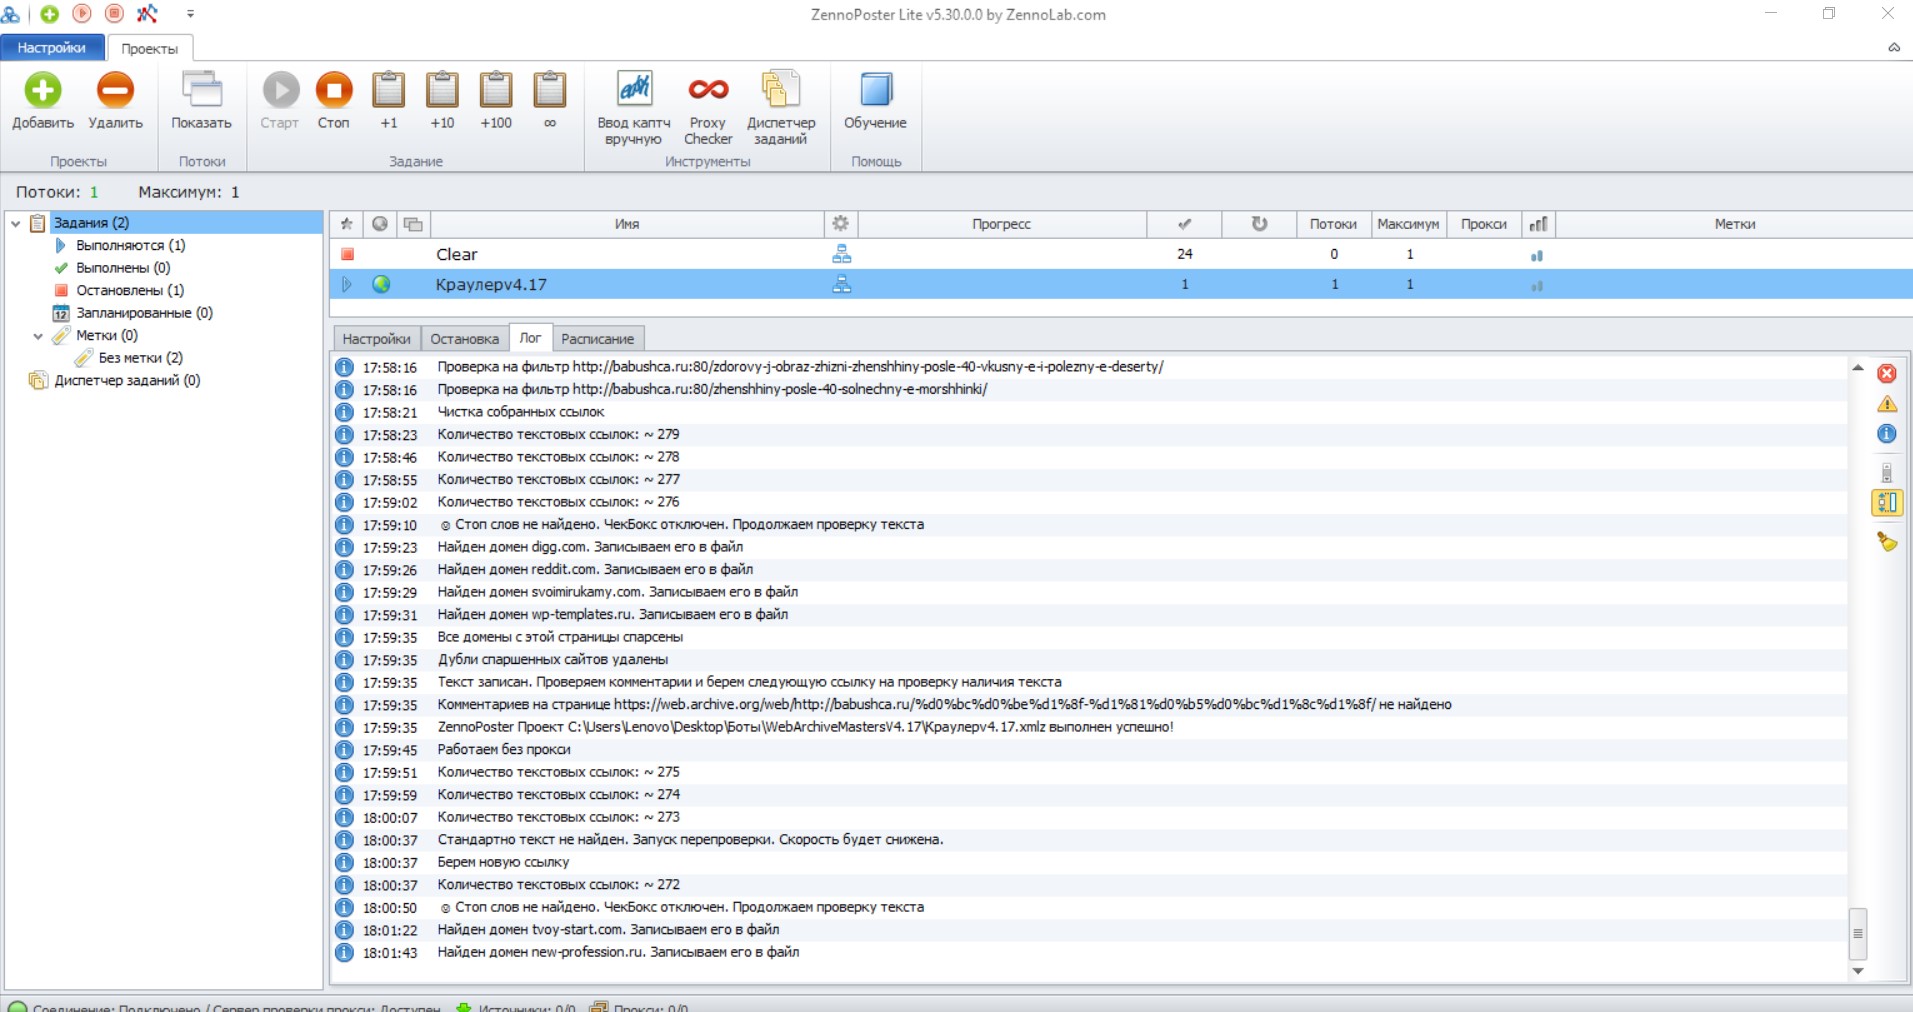
Task: Expand the Метки tree node
Action: pos(39,335)
